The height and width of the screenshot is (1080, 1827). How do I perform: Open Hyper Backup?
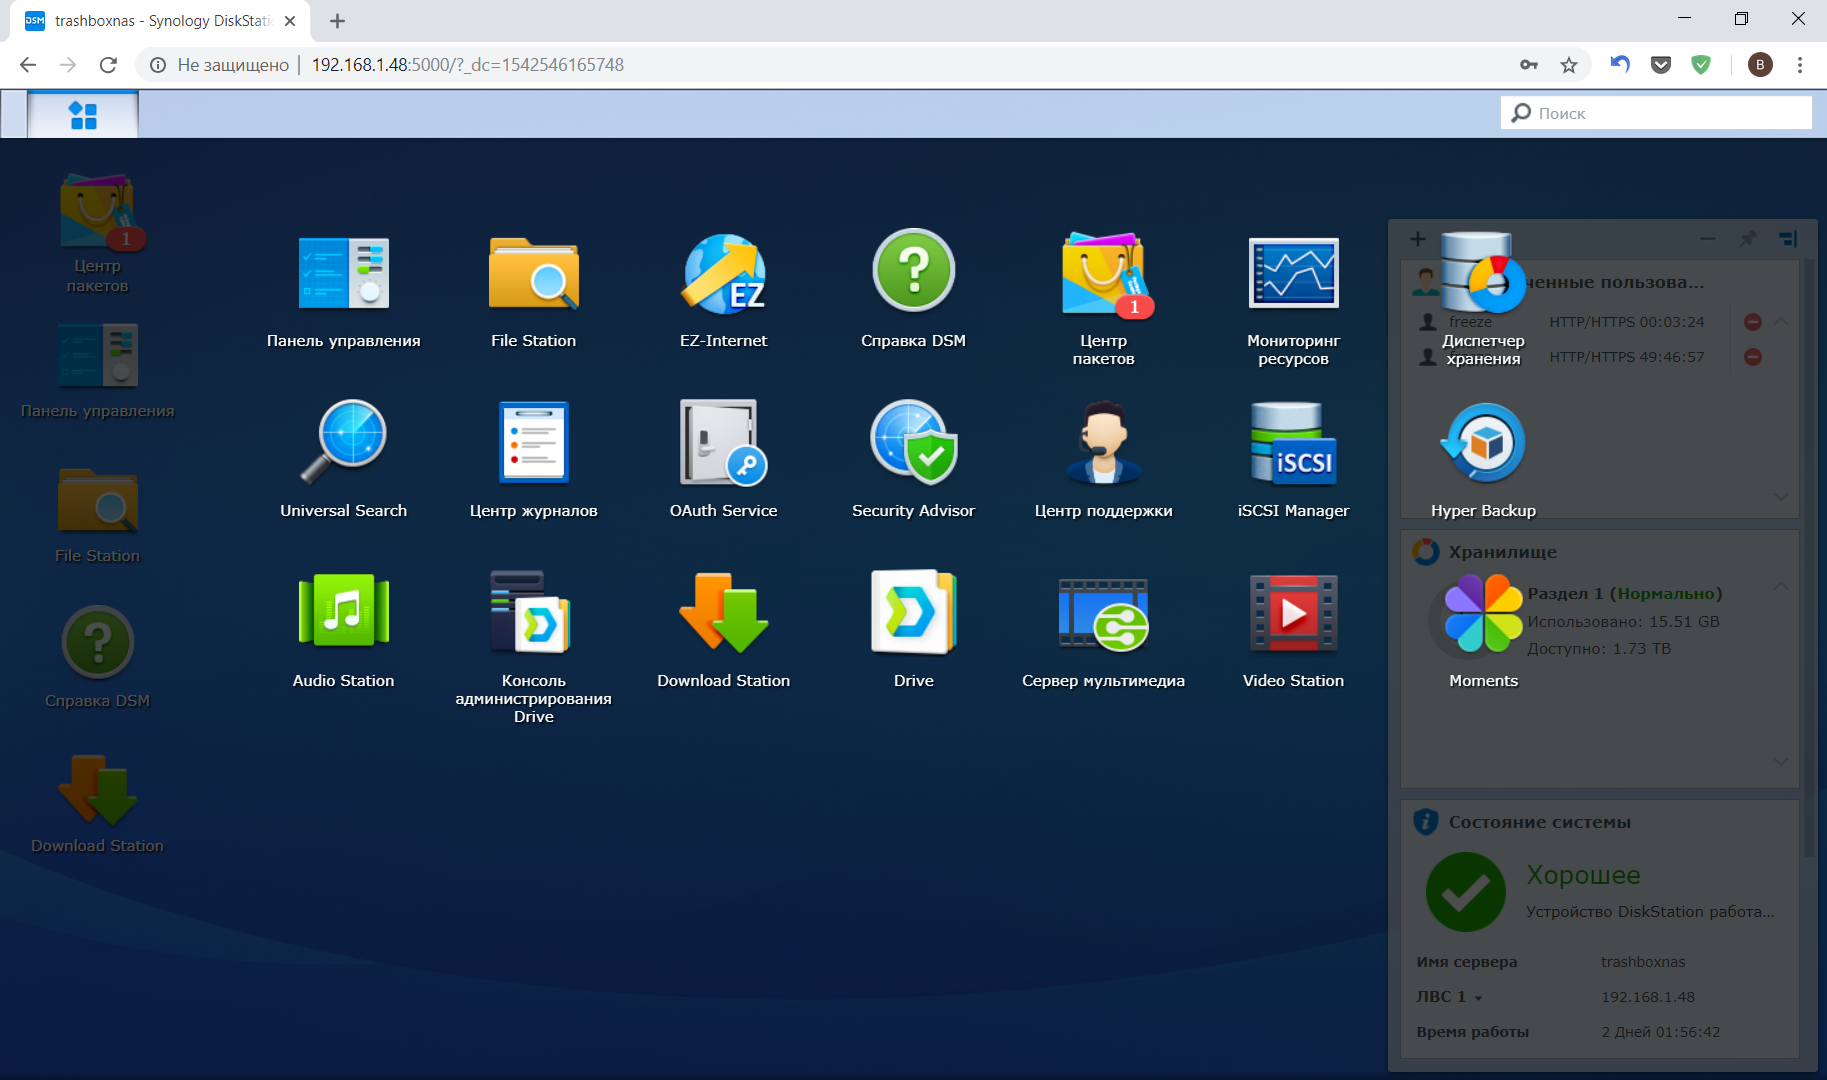(x=1483, y=460)
